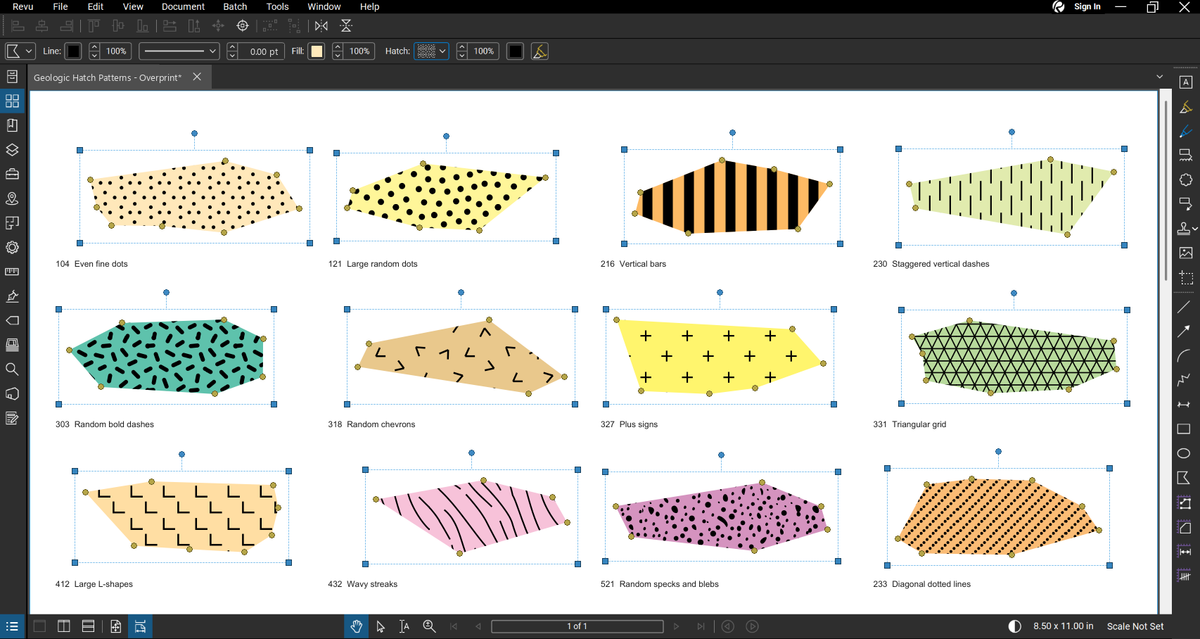Open the File menu
The height and width of the screenshot is (639, 1200).
tap(60, 7)
